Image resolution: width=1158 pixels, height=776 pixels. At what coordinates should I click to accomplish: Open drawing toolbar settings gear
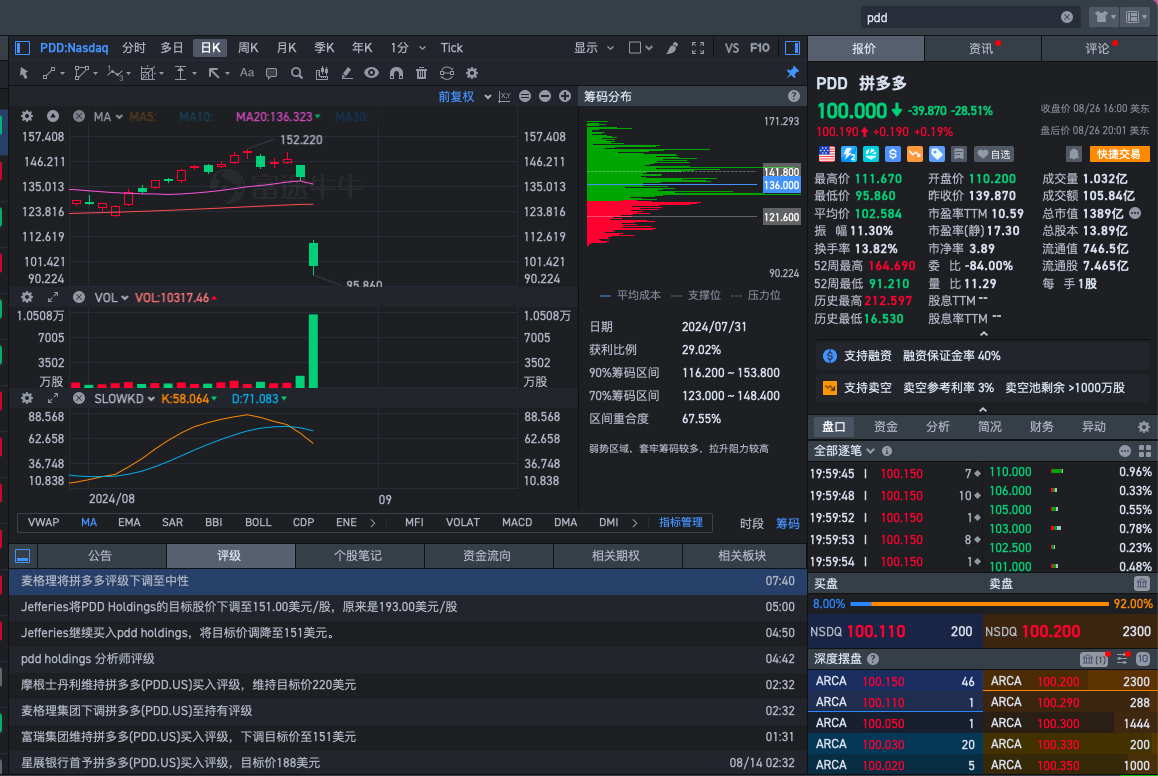[472, 73]
